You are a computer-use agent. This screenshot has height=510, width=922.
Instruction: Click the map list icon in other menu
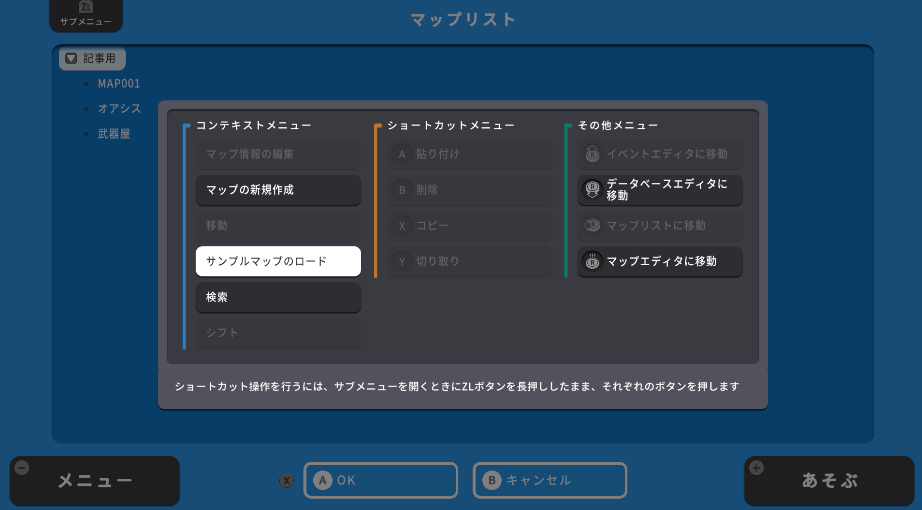coord(592,226)
